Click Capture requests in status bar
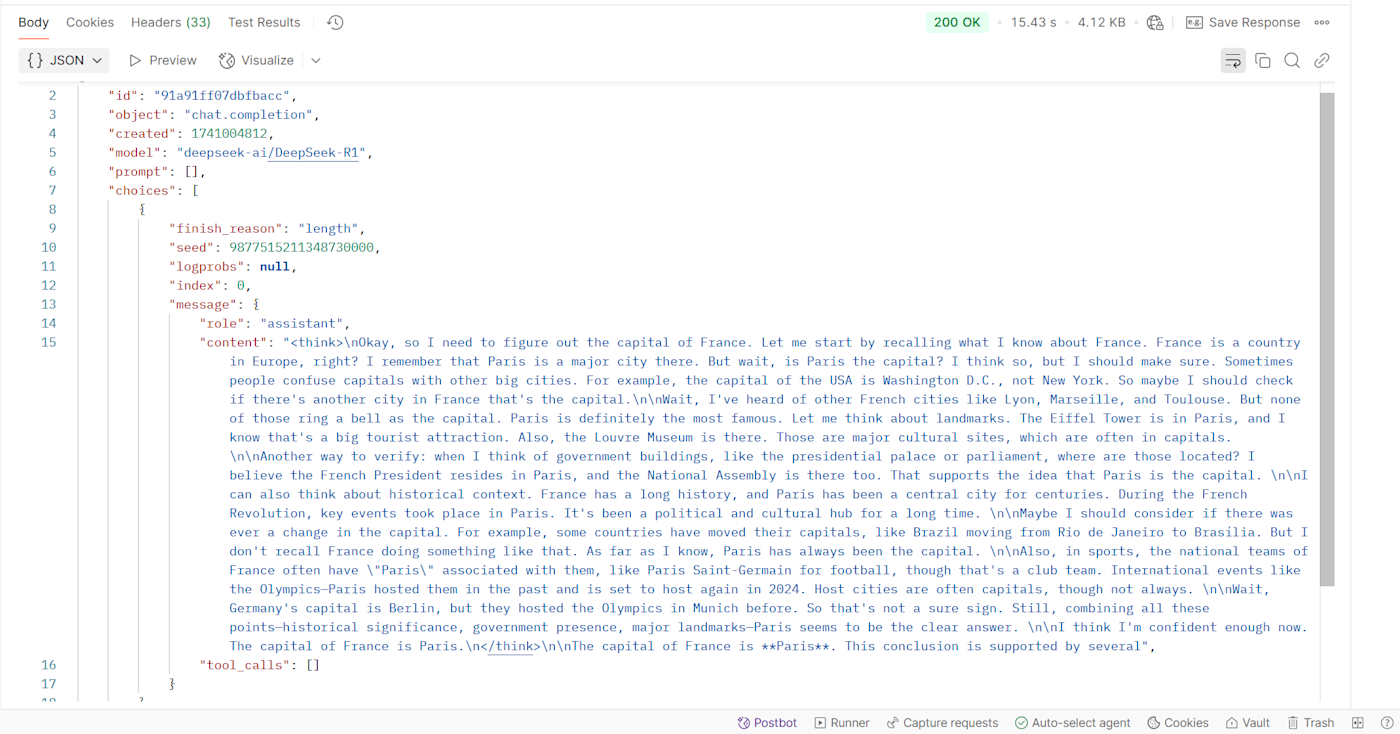The width and height of the screenshot is (1400, 734). 942,722
